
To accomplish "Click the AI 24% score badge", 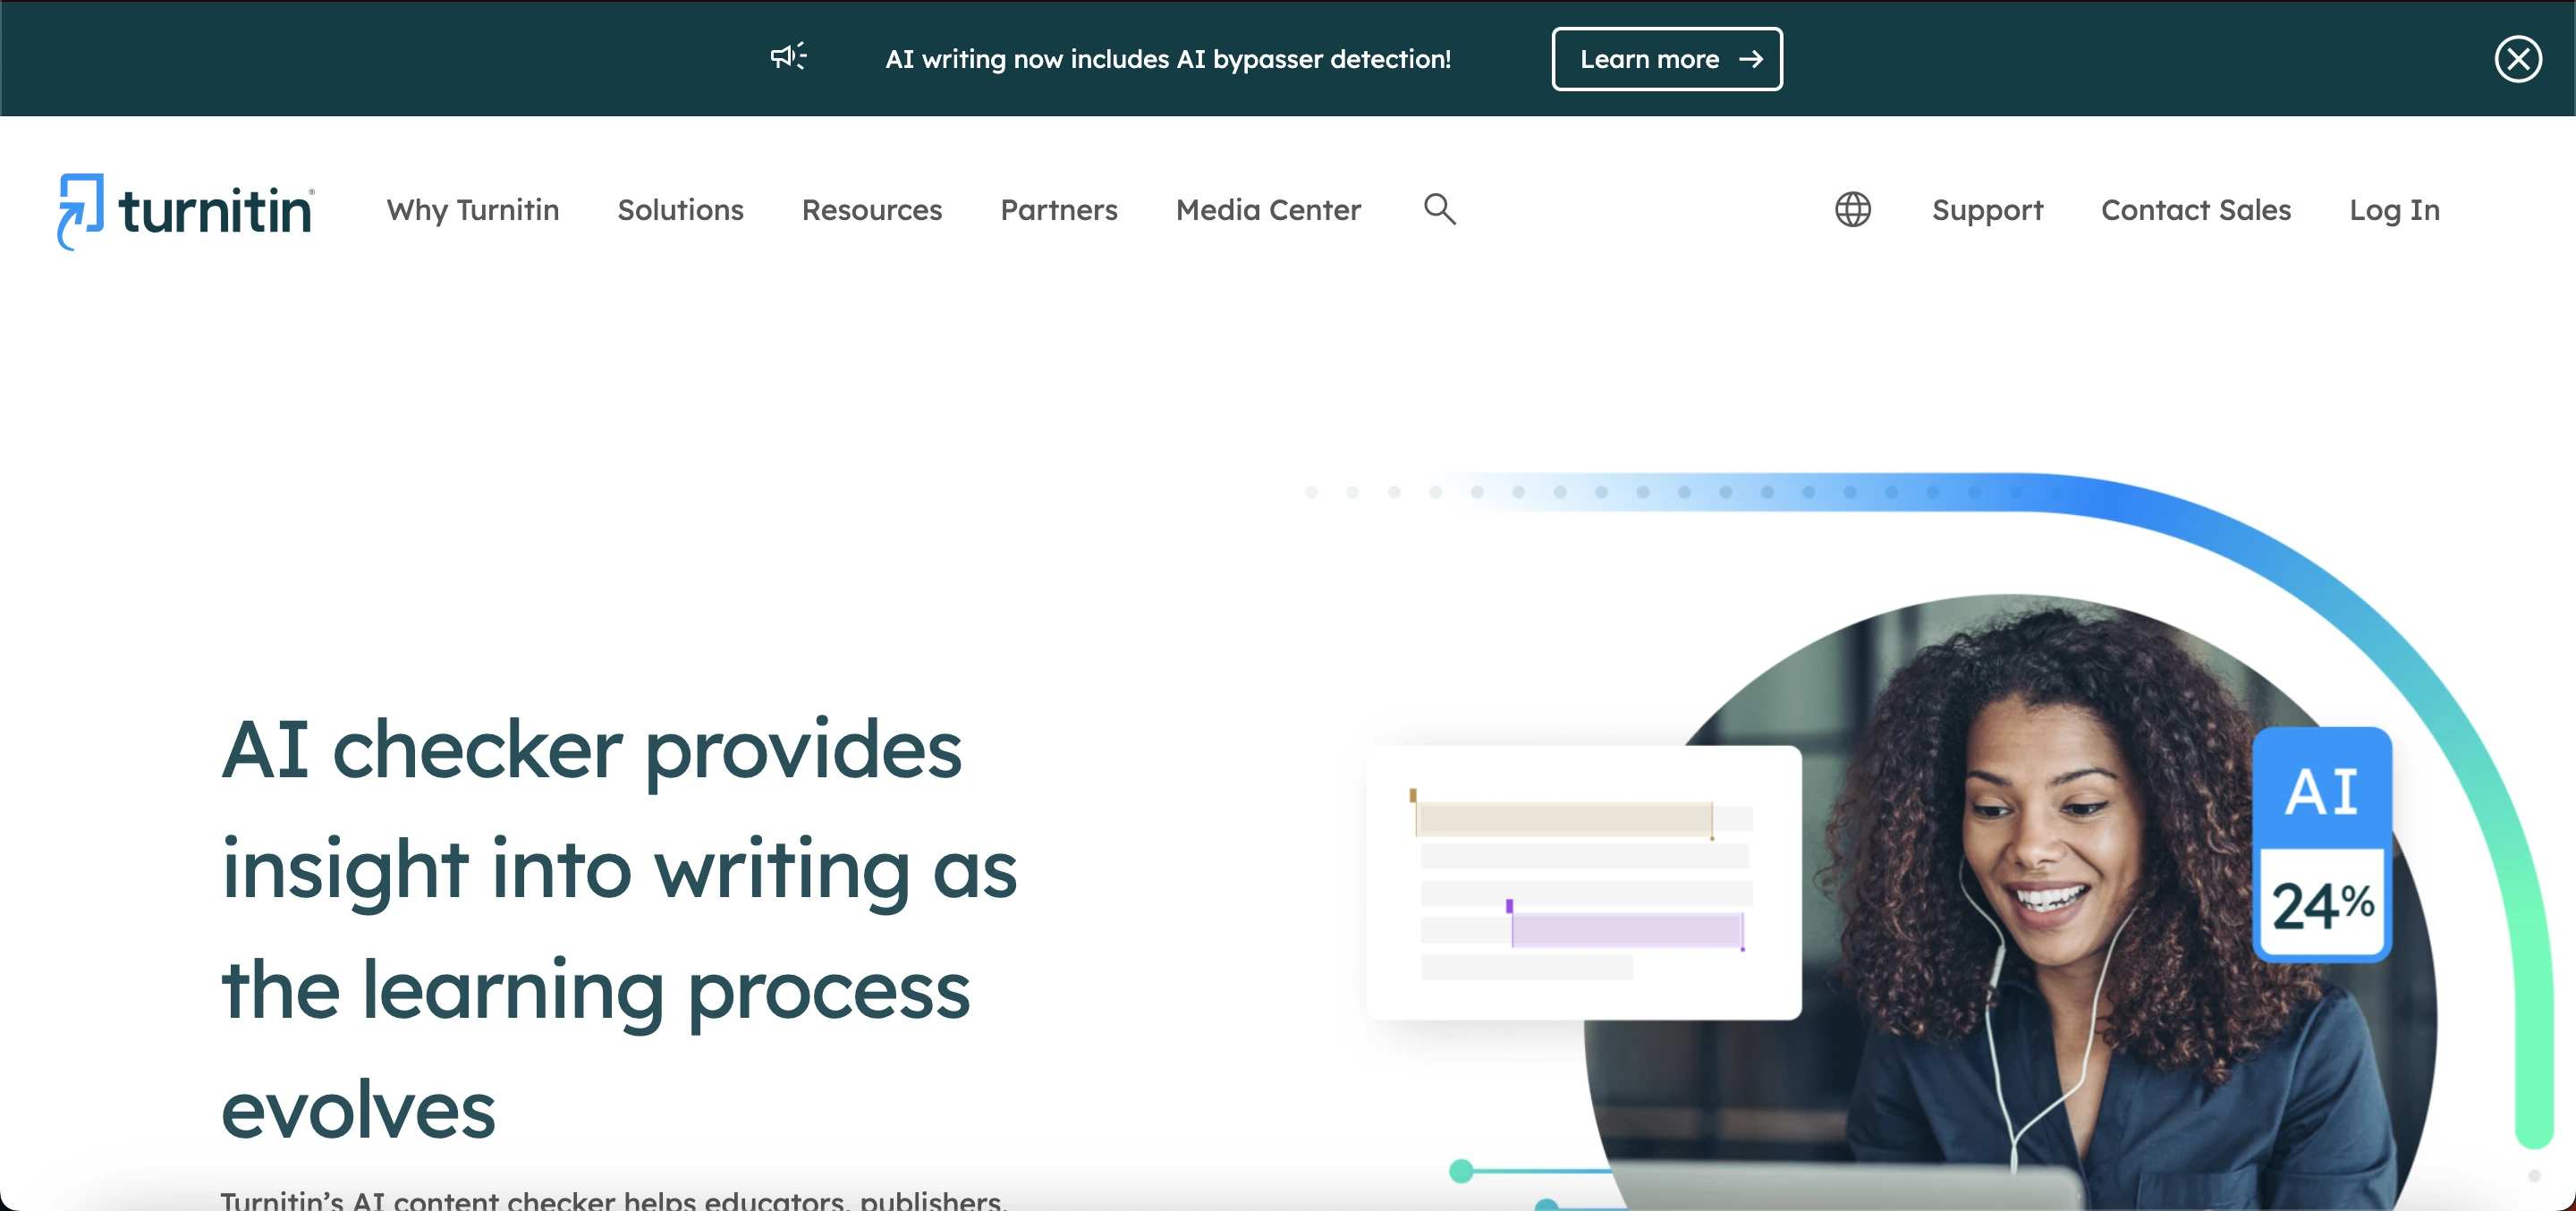I will click(x=2321, y=844).
